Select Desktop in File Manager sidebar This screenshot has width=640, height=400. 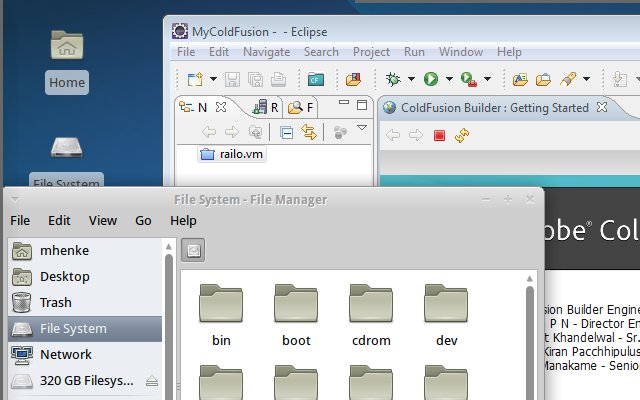[x=85, y=277]
